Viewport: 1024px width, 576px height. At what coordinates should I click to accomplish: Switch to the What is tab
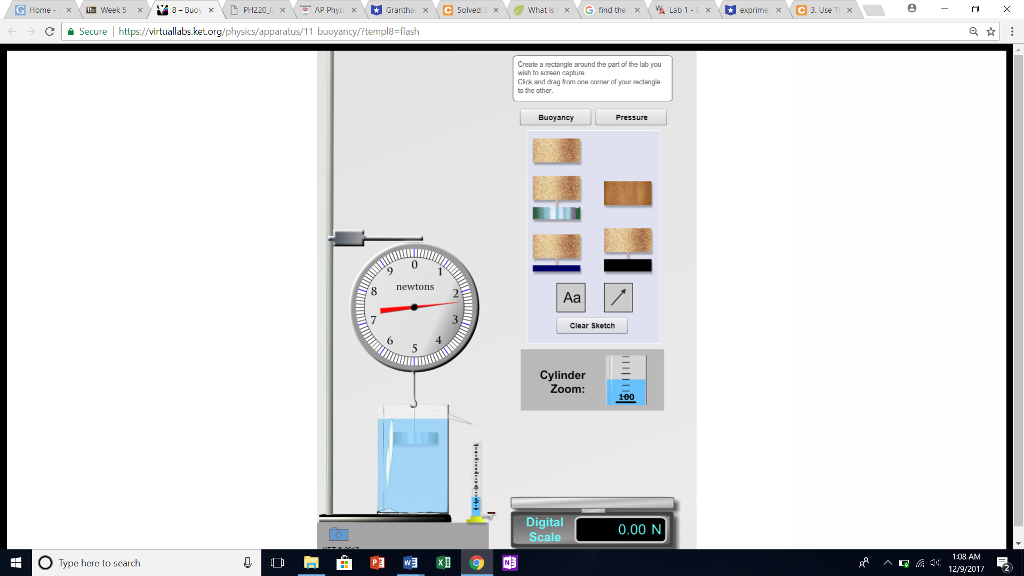coord(541,10)
